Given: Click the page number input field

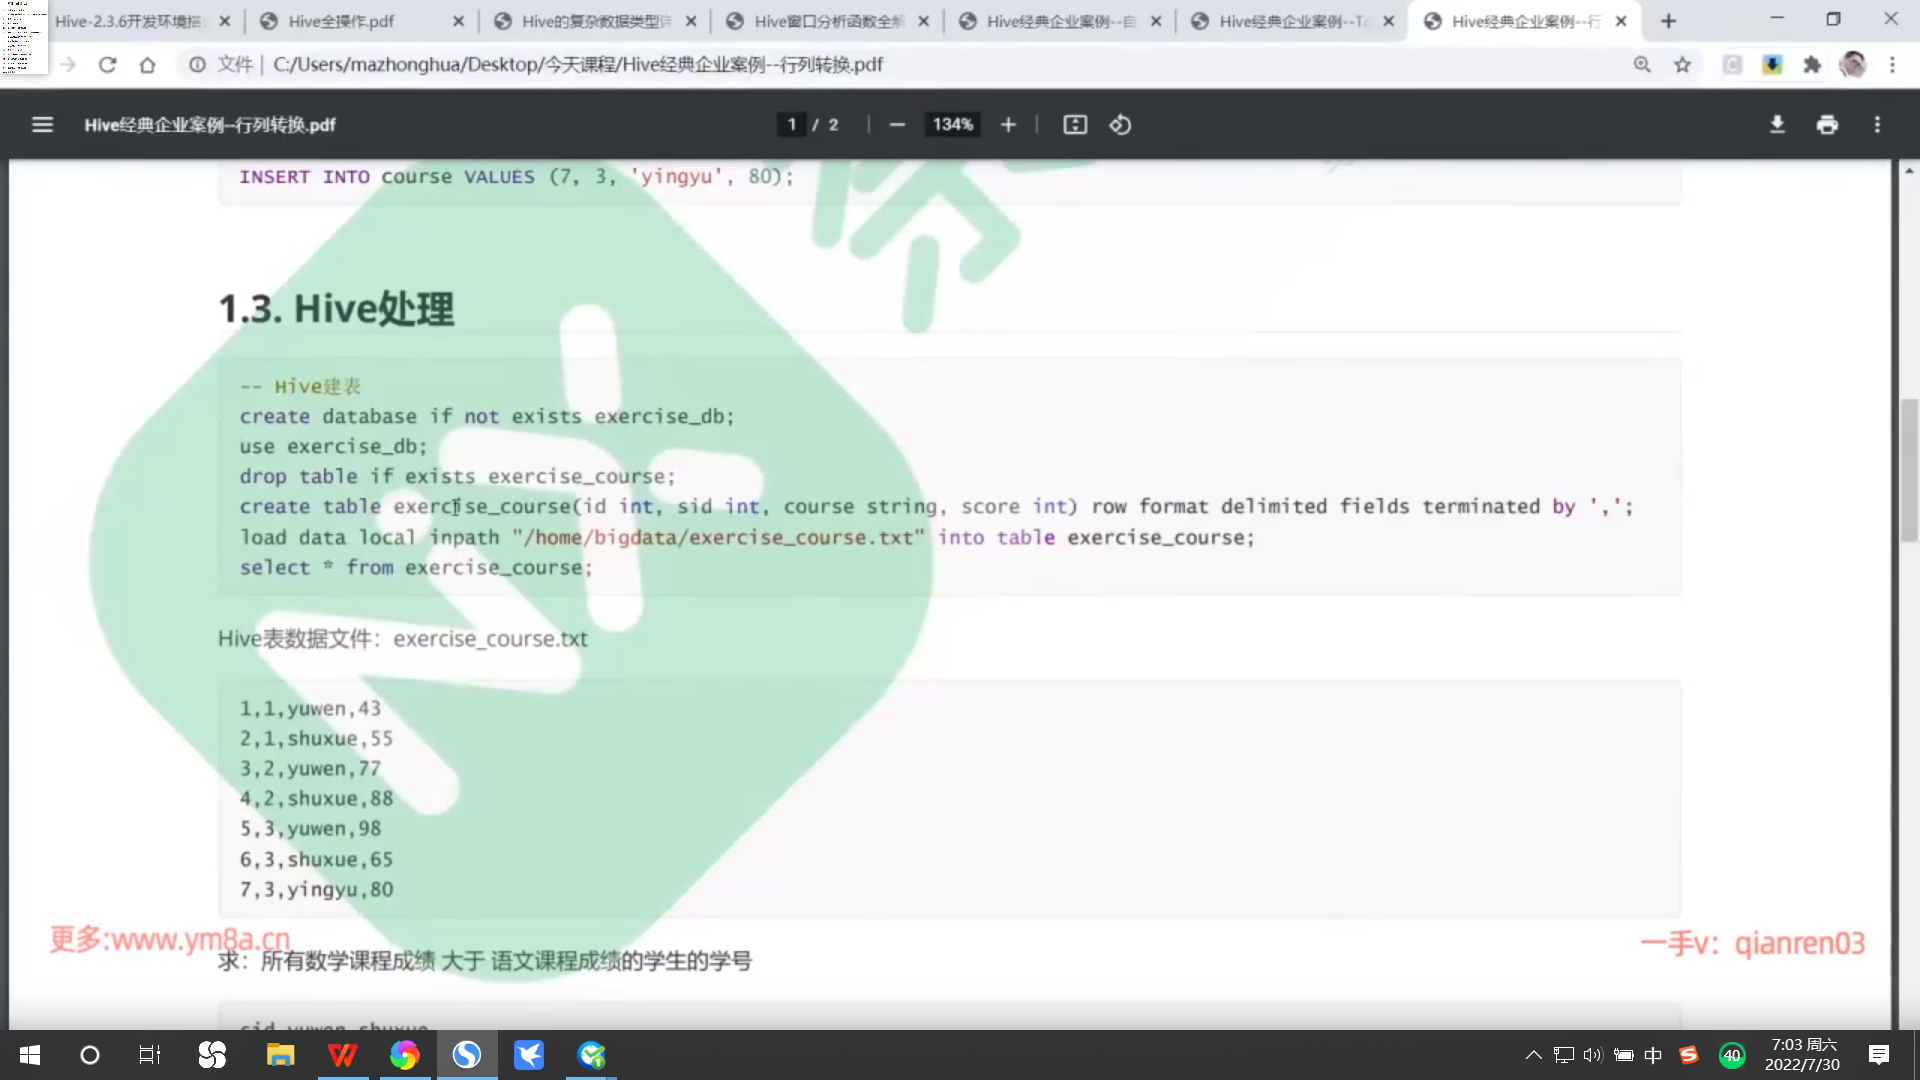Looking at the screenshot, I should [791, 125].
